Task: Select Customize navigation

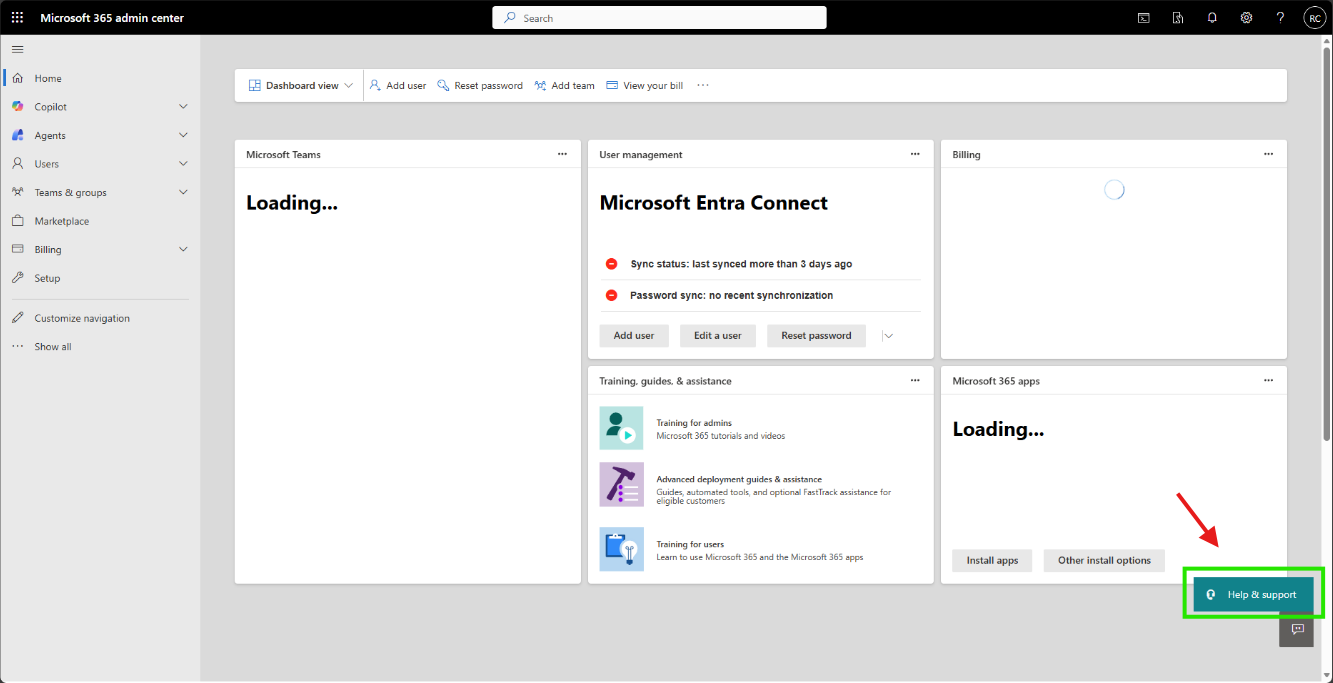Action: tap(82, 318)
